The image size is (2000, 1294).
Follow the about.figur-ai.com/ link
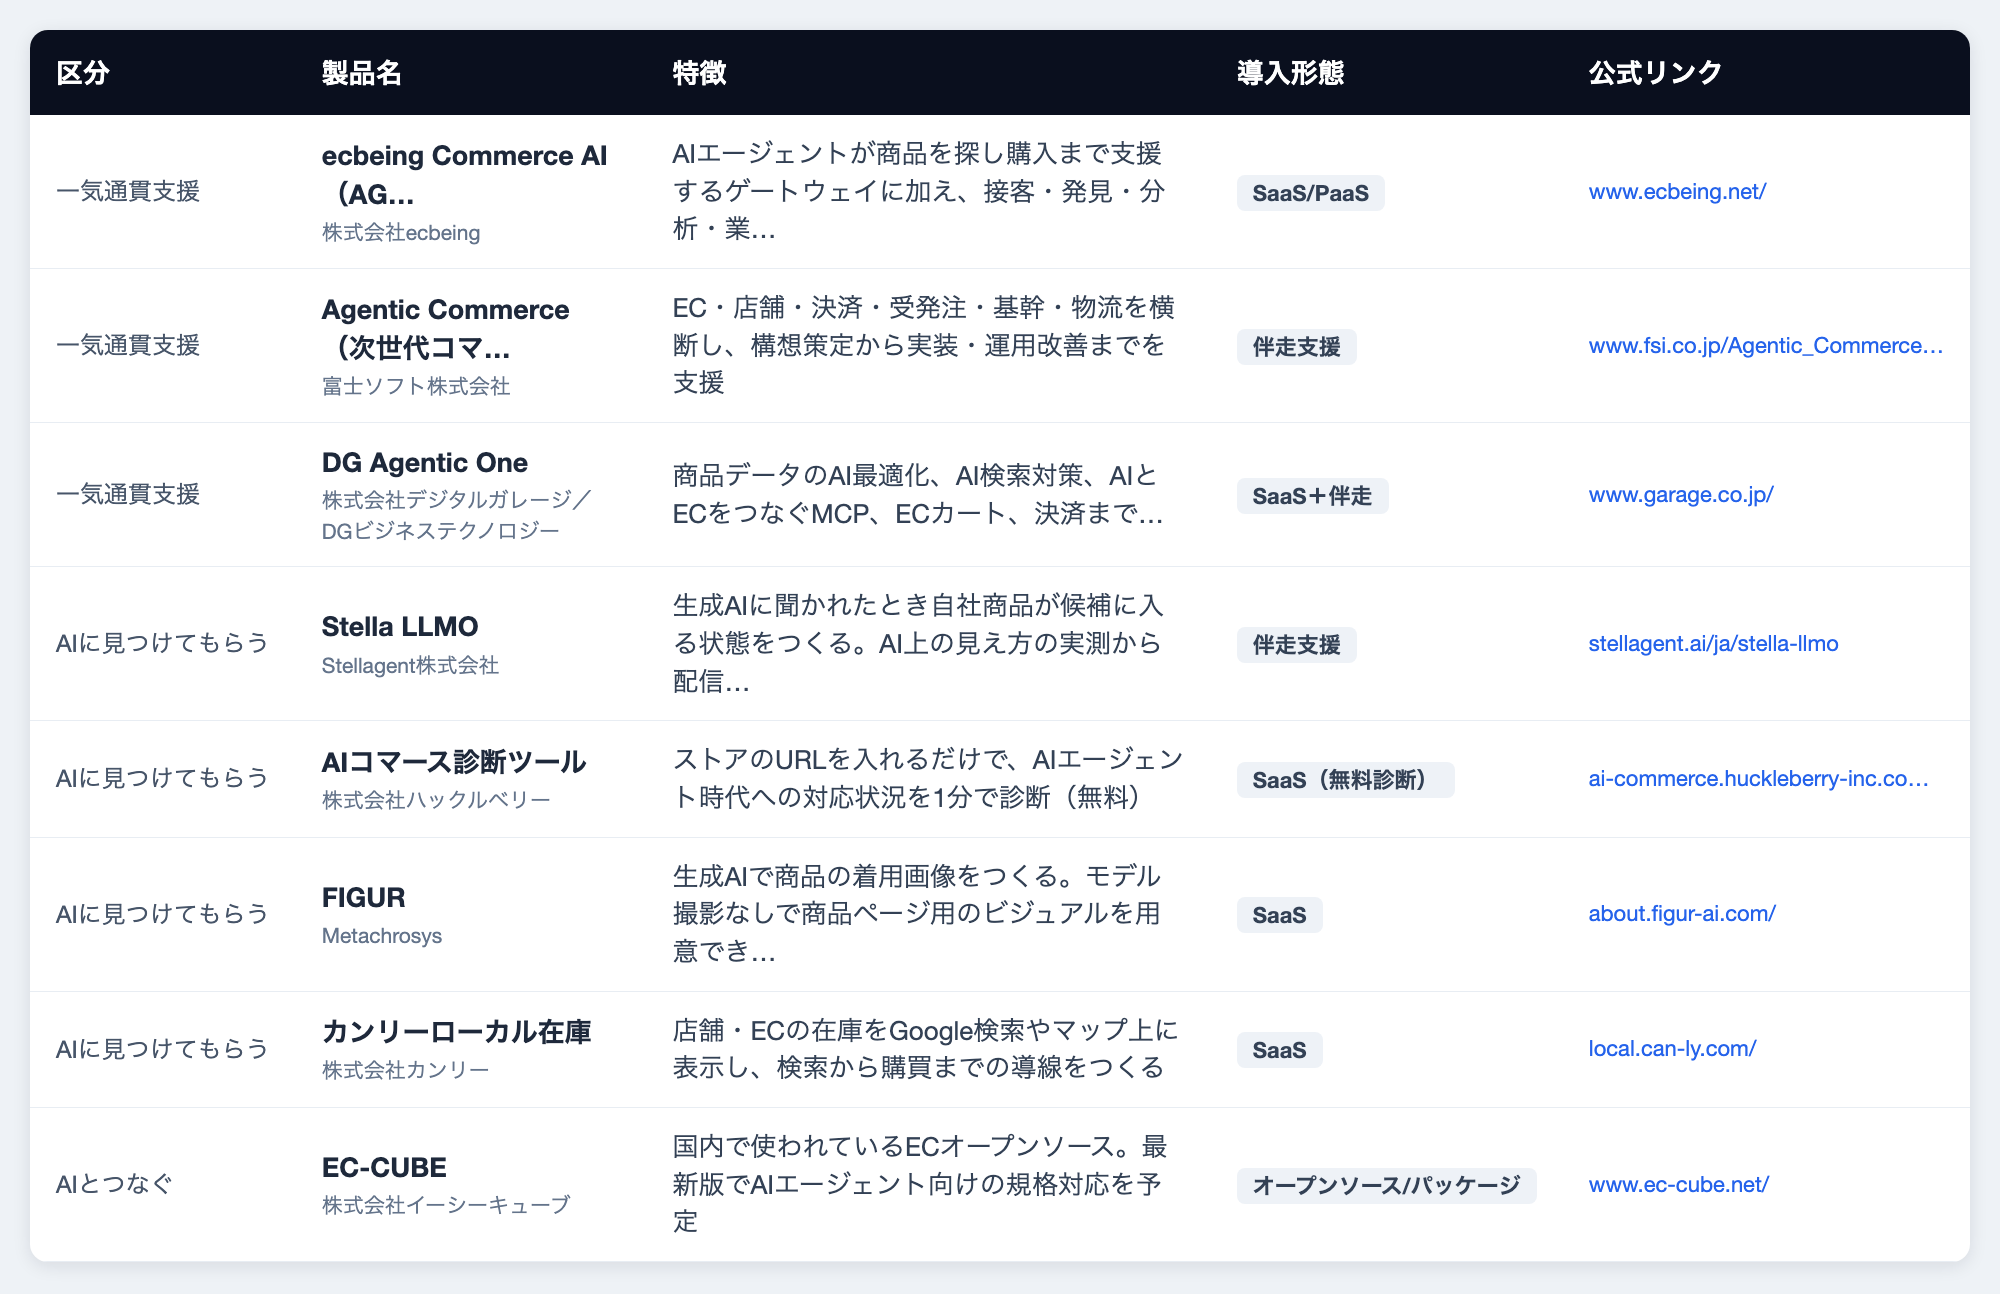[1682, 914]
